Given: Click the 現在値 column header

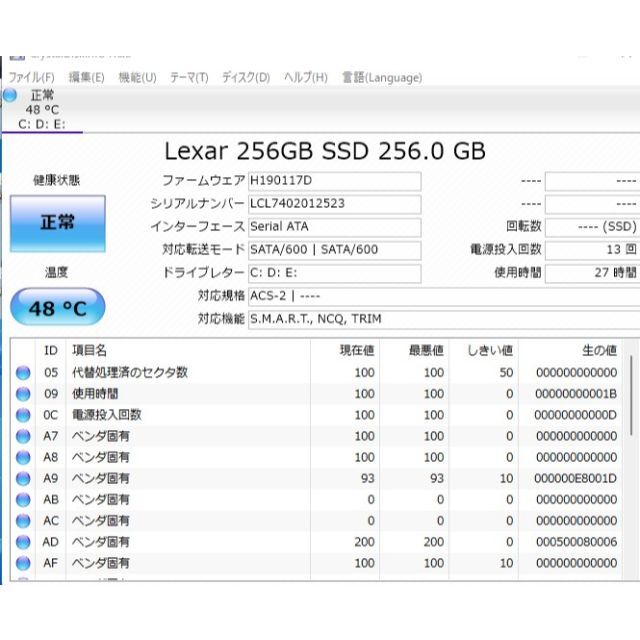Looking at the screenshot, I should (345, 350).
